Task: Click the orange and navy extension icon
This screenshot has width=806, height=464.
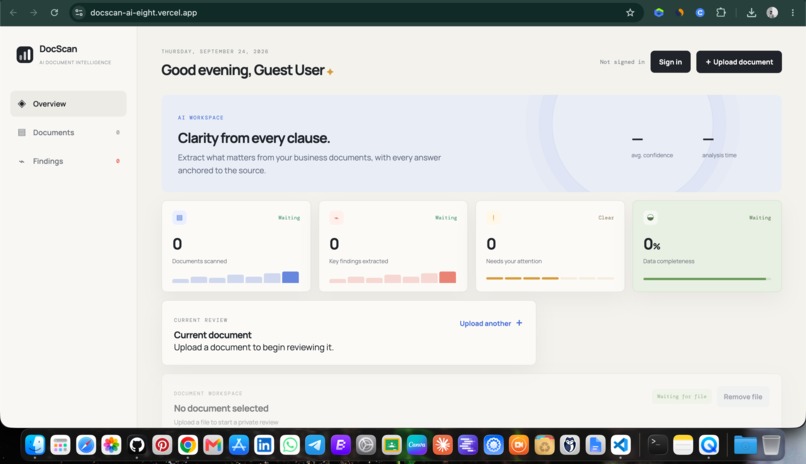Action: click(680, 12)
